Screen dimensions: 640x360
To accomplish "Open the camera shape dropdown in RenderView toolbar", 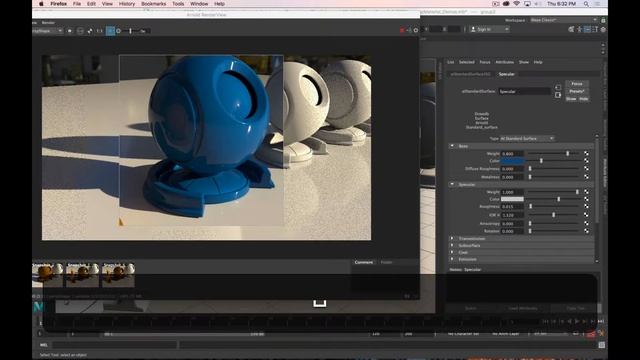I will click(x=47, y=31).
